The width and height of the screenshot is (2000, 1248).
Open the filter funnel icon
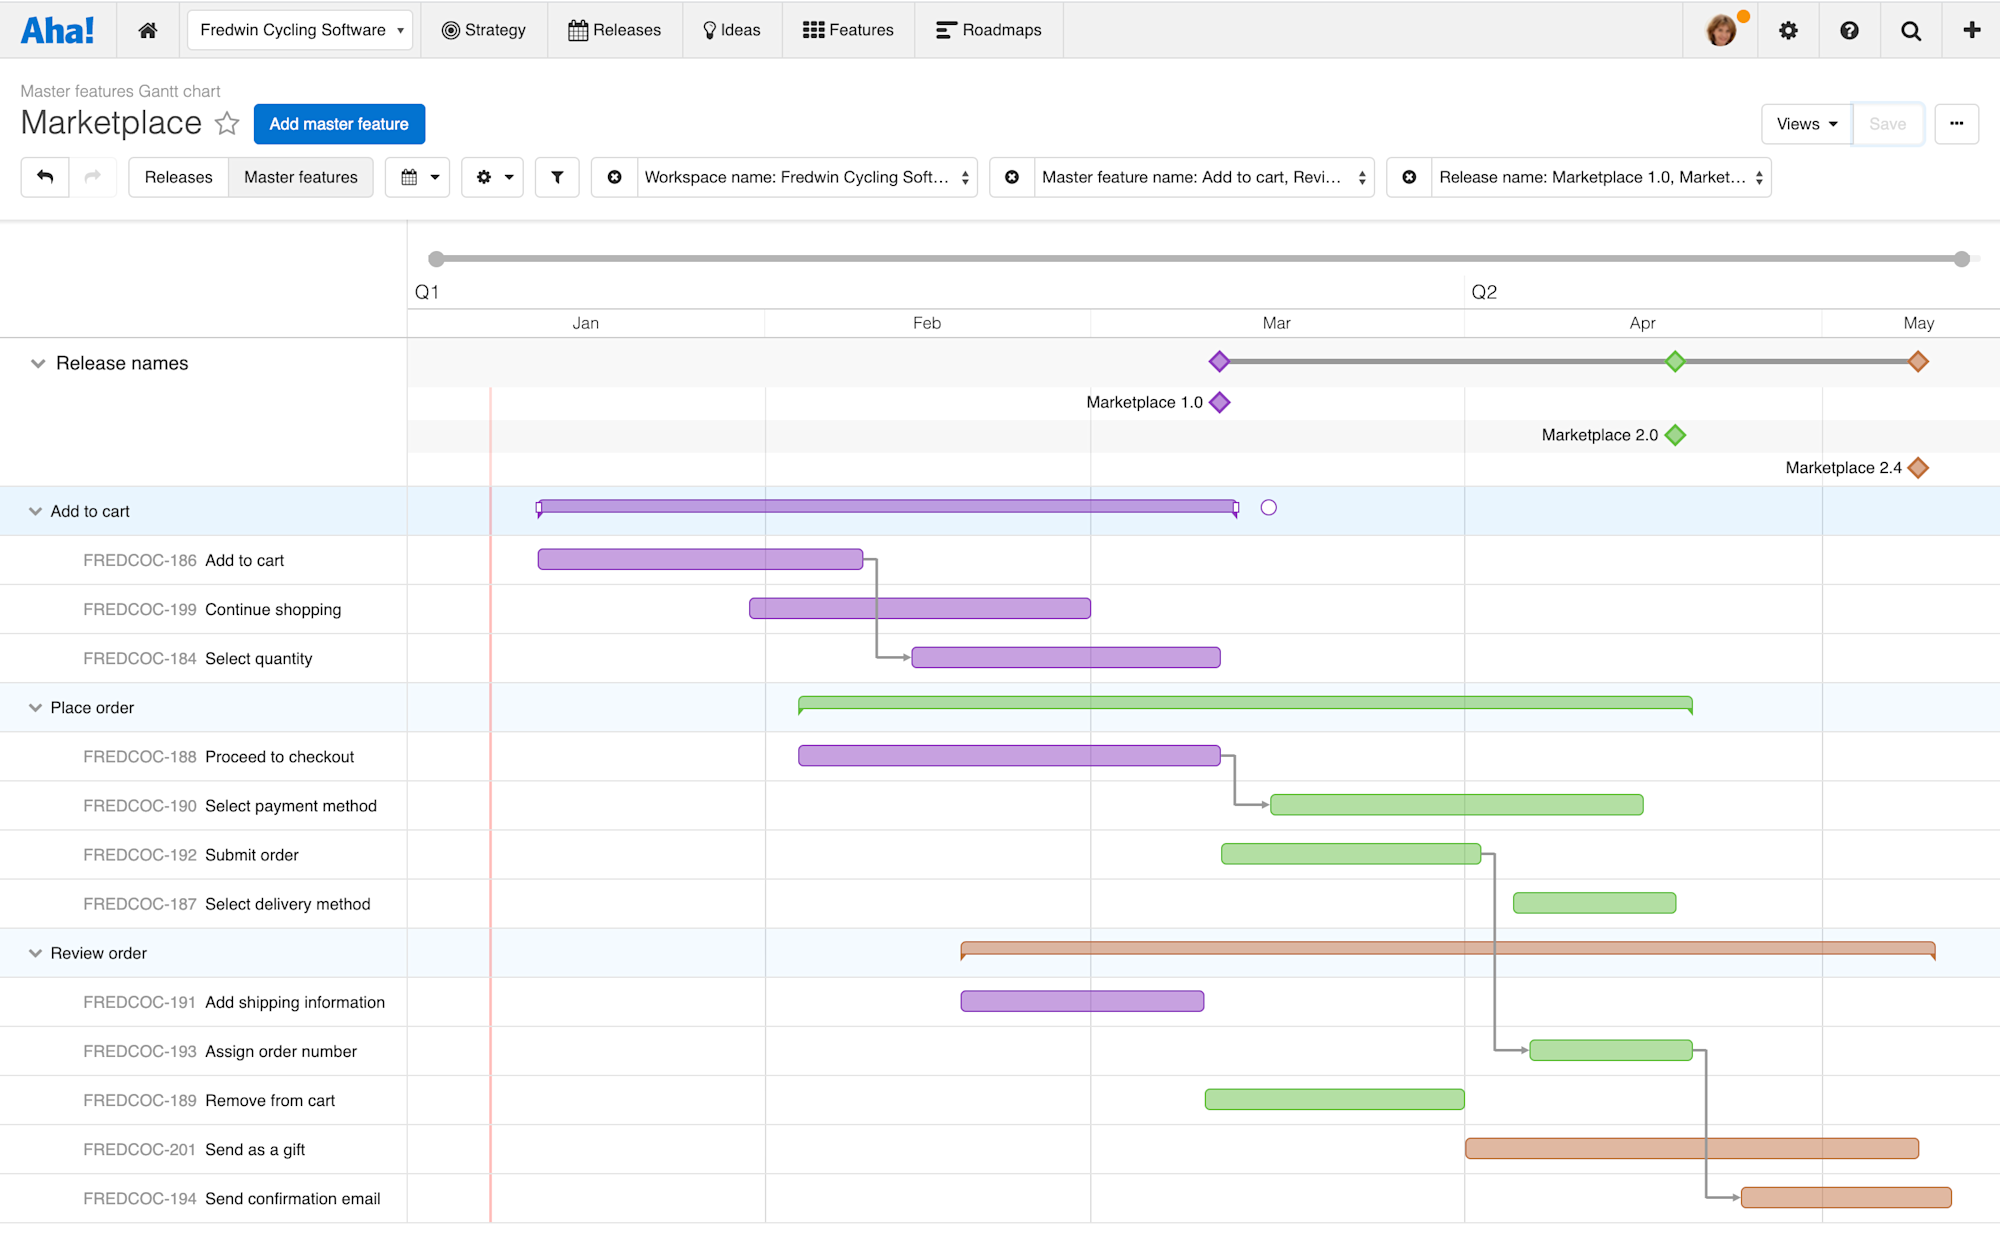pyautogui.click(x=557, y=177)
